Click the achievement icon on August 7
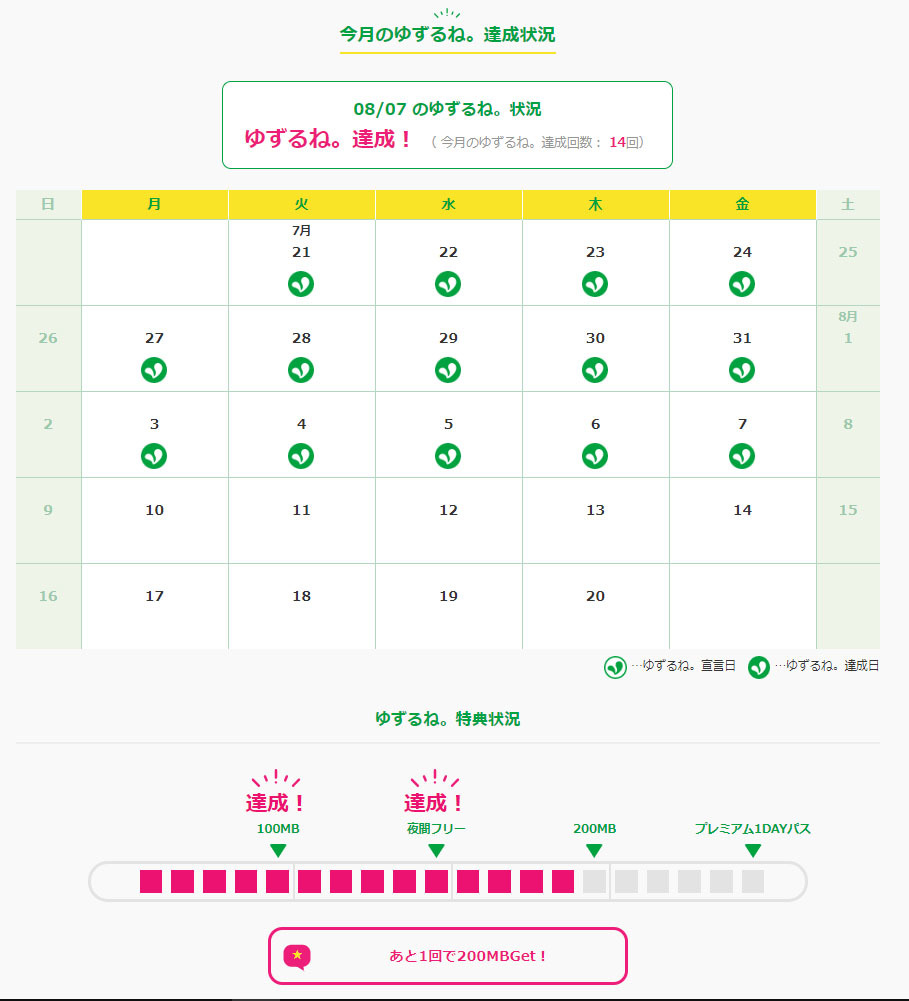This screenshot has width=909, height=1001. click(742, 456)
